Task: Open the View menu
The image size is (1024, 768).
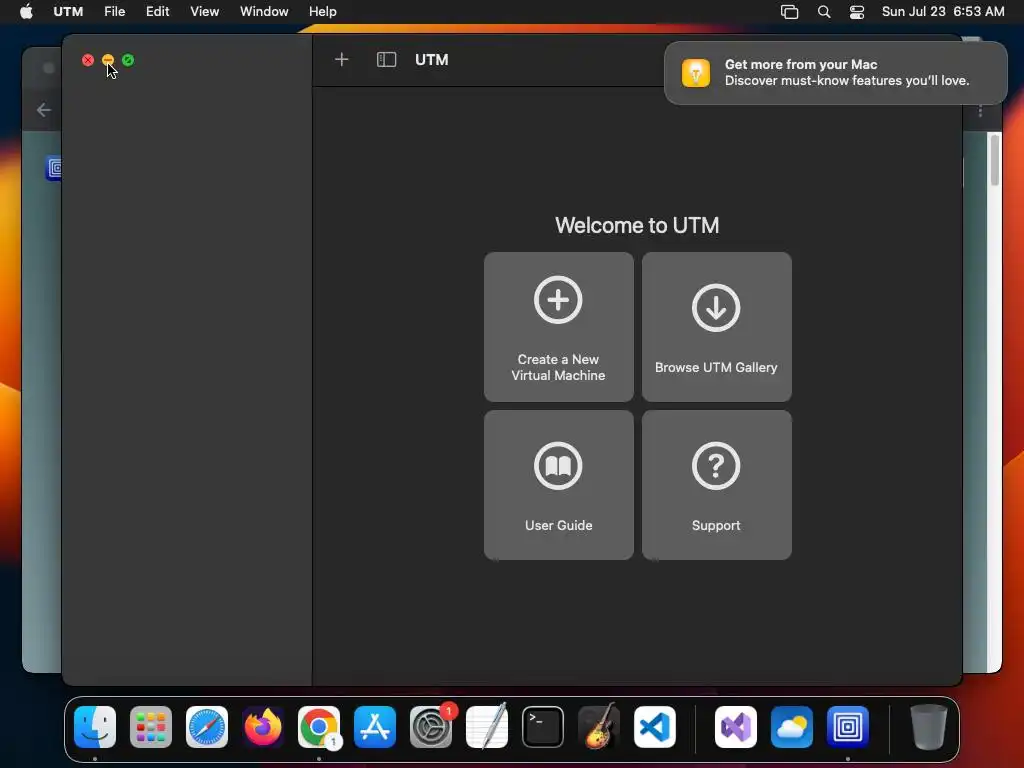Action: [204, 12]
